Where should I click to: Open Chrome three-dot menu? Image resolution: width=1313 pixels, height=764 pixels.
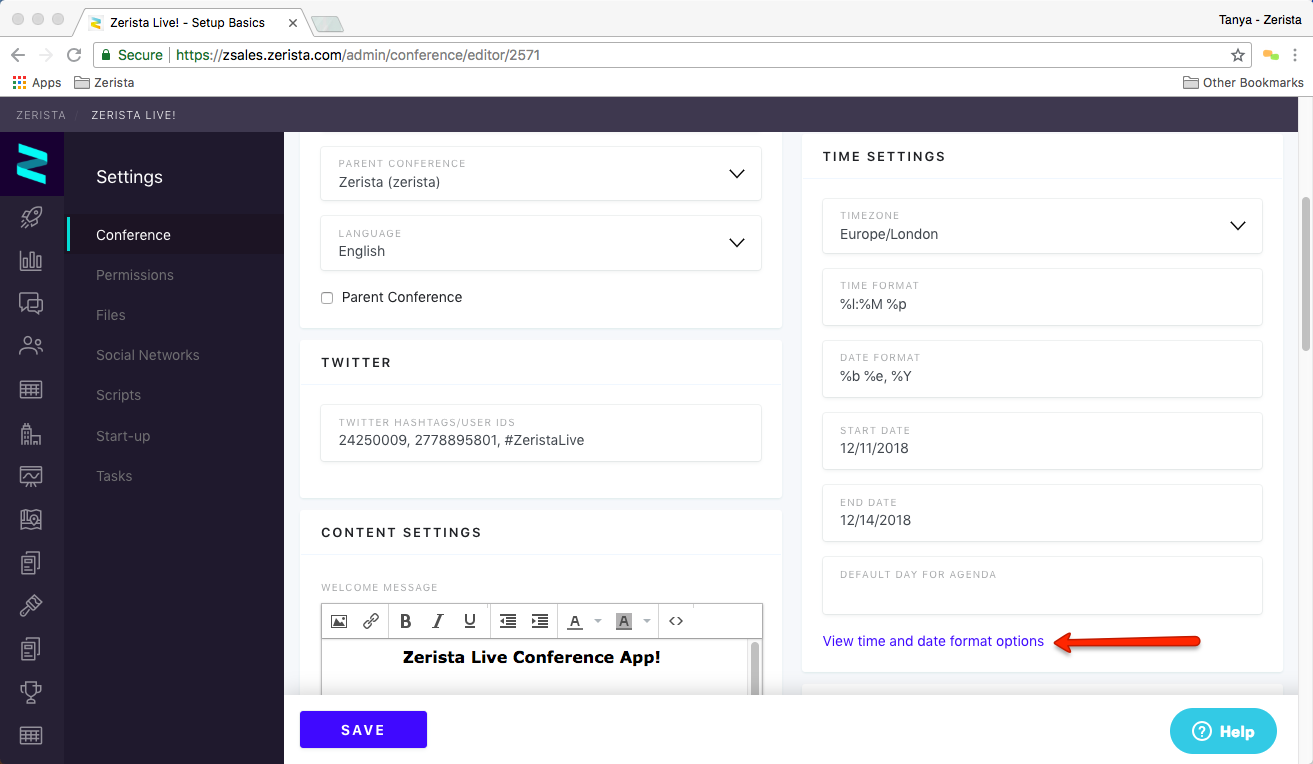(1295, 55)
